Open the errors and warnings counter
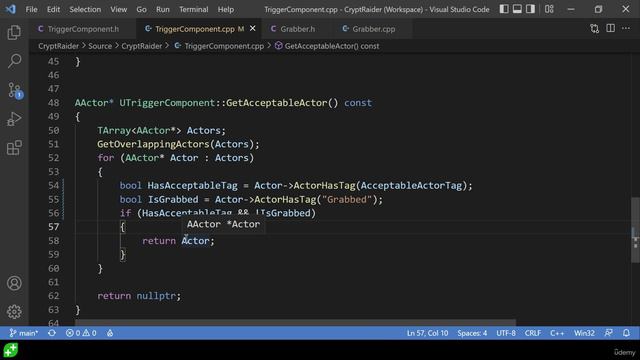 (x=81, y=333)
